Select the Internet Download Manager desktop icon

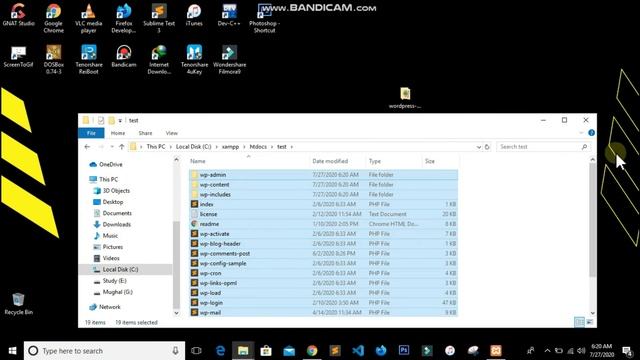click(159, 60)
